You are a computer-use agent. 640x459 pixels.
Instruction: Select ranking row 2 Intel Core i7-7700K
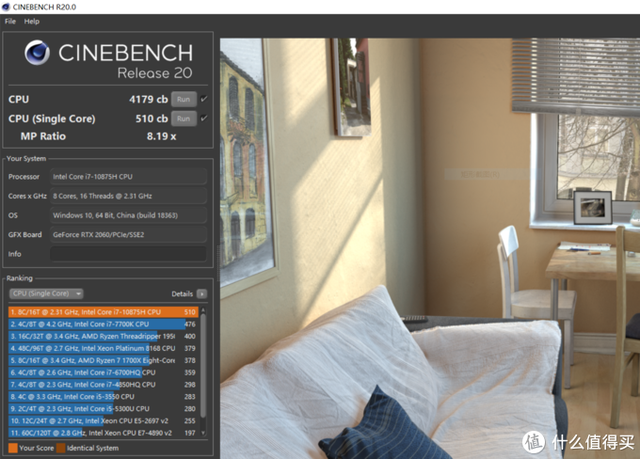tap(103, 324)
